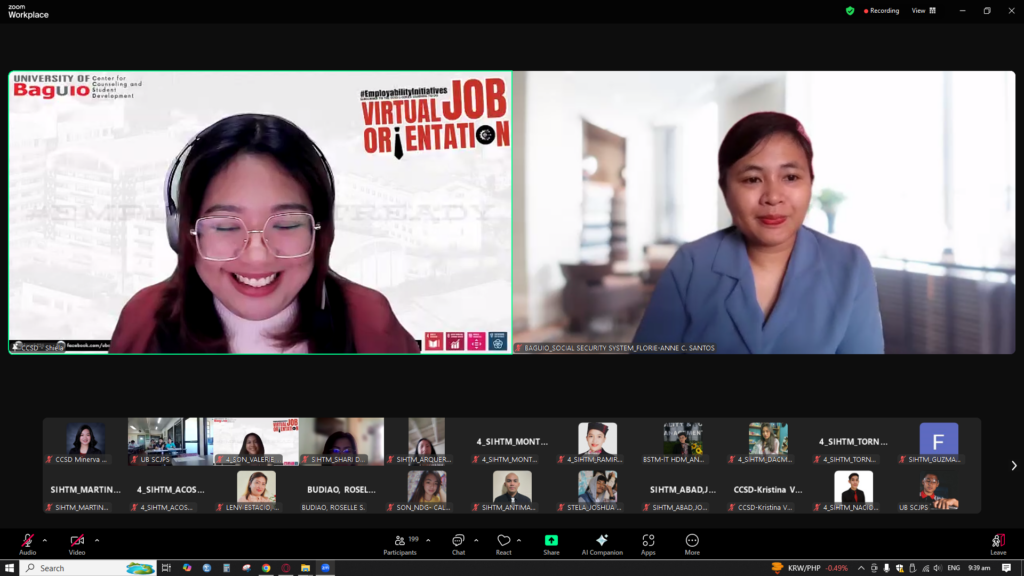
Task: Unmute the microphone with the Audio icon
Action: click(27, 543)
